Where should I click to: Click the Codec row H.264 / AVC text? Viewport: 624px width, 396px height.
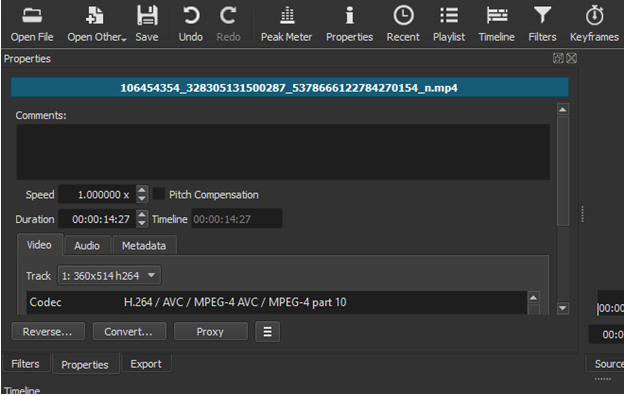pyautogui.click(x=235, y=302)
